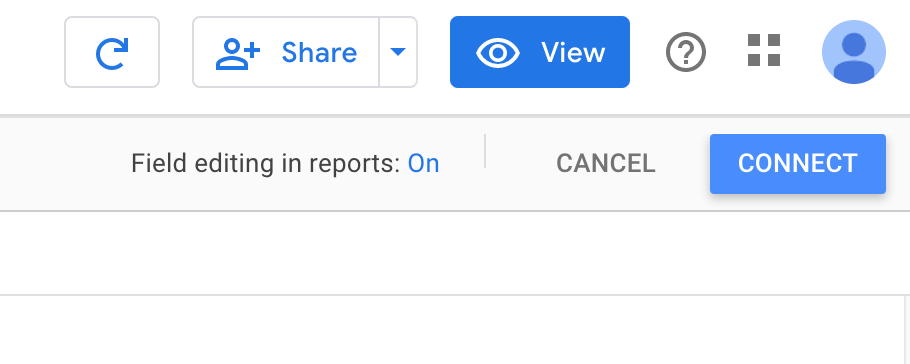This screenshot has height=364, width=910.
Task: Click the blue CONNECT button
Action: (798, 164)
